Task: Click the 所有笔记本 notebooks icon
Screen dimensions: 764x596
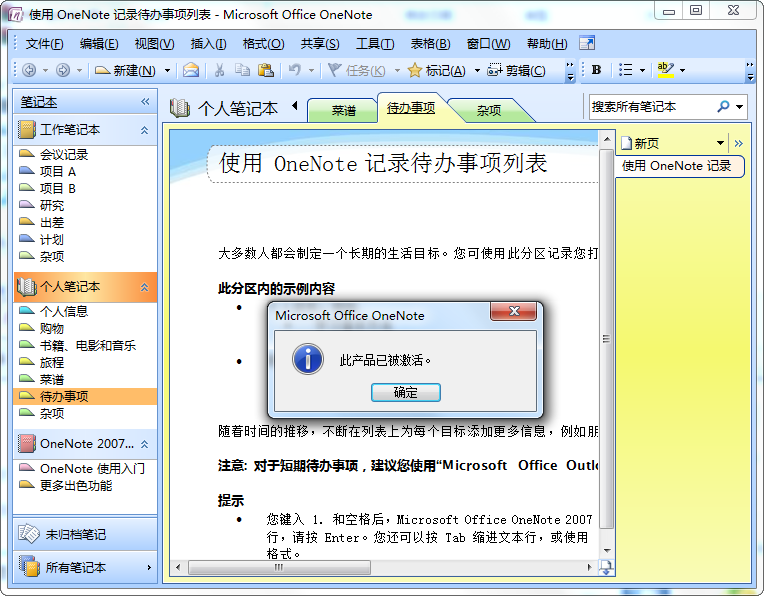Action: point(29,567)
